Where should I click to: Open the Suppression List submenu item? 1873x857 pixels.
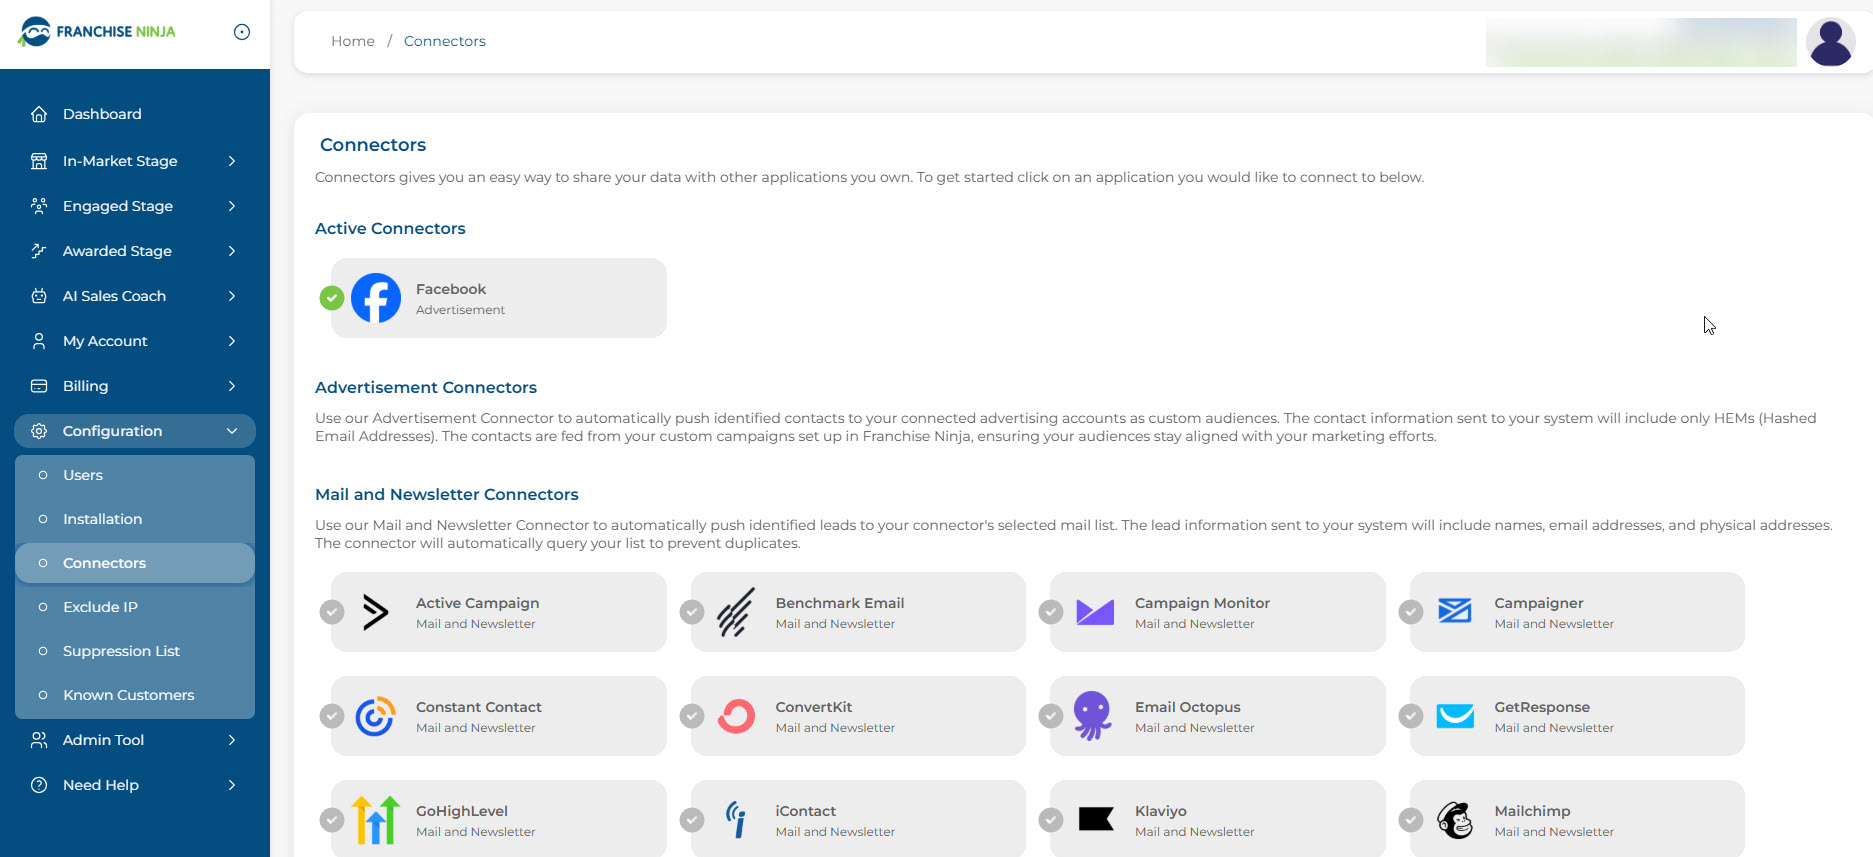(135, 651)
